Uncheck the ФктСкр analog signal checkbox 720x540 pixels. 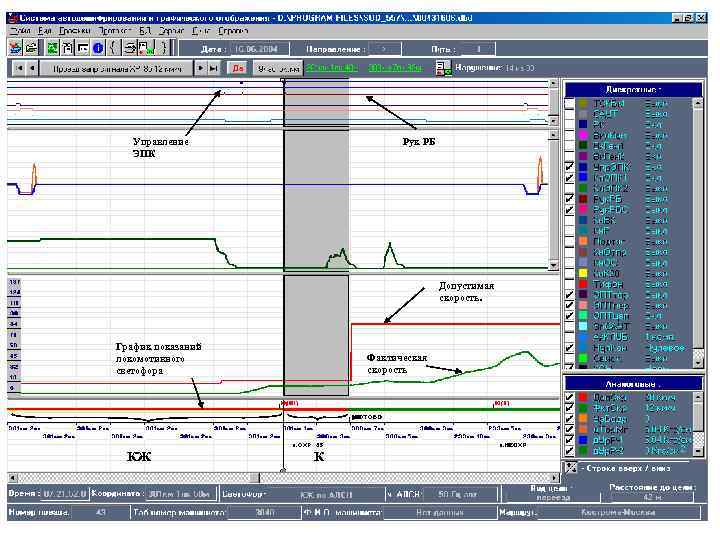[x=569, y=408]
